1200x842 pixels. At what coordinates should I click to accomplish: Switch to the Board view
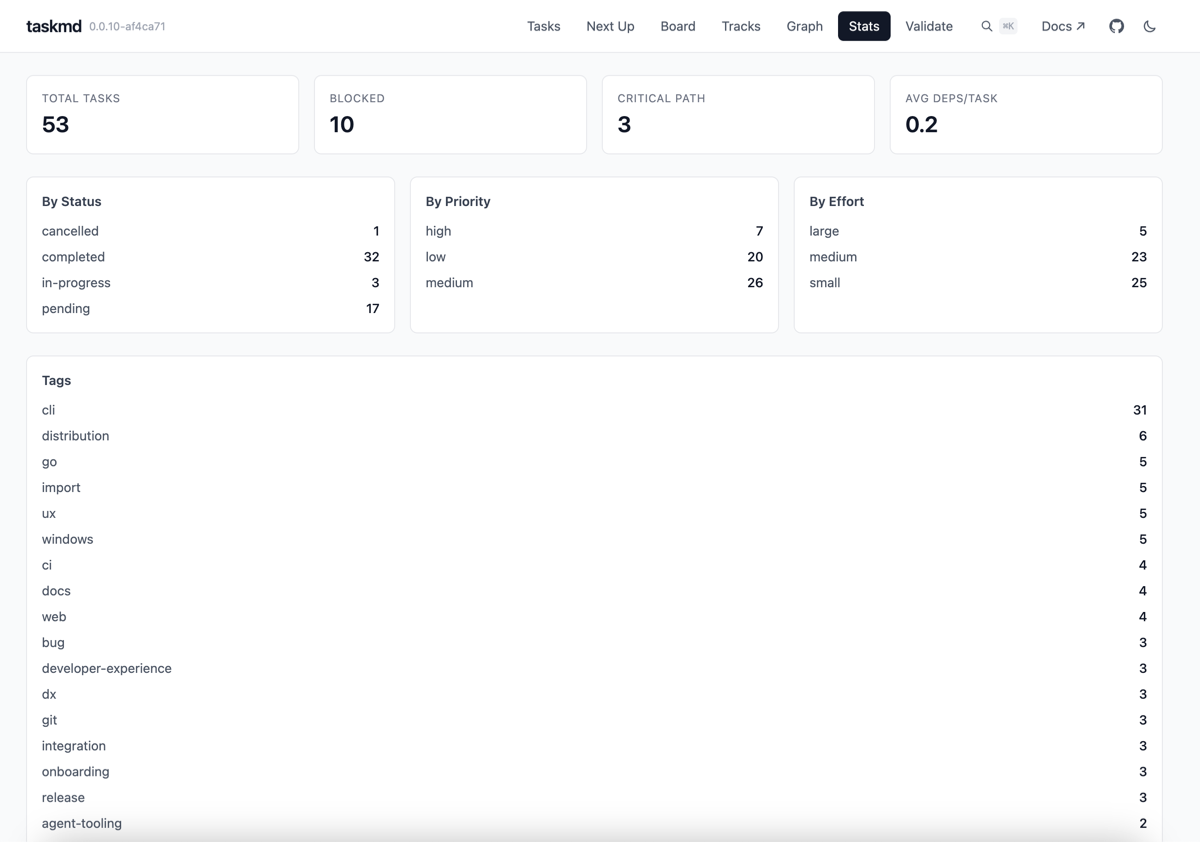678,26
